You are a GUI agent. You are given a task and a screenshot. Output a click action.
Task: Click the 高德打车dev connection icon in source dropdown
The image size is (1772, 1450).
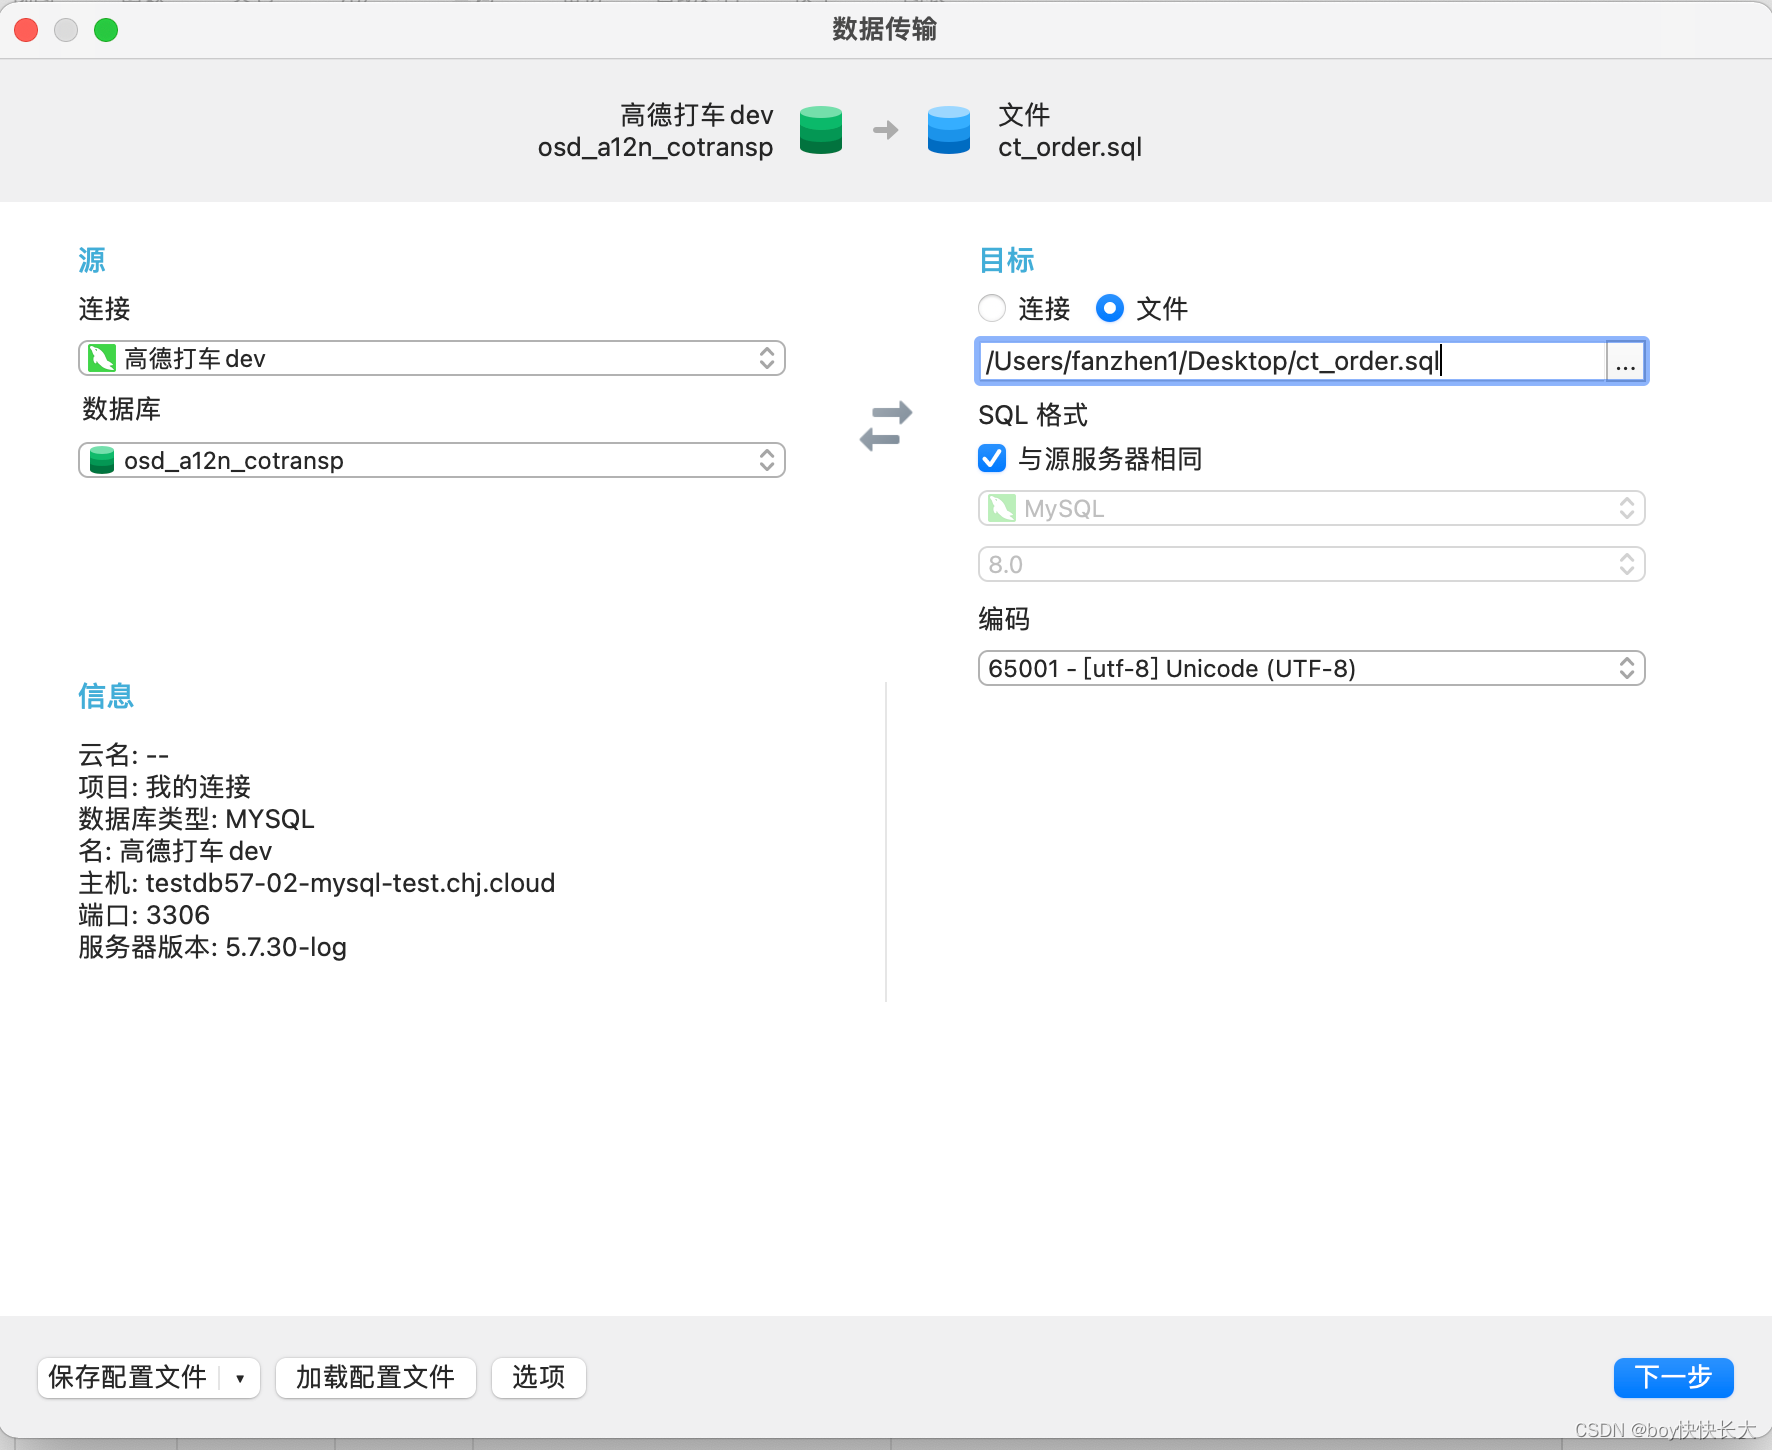[x=102, y=358]
